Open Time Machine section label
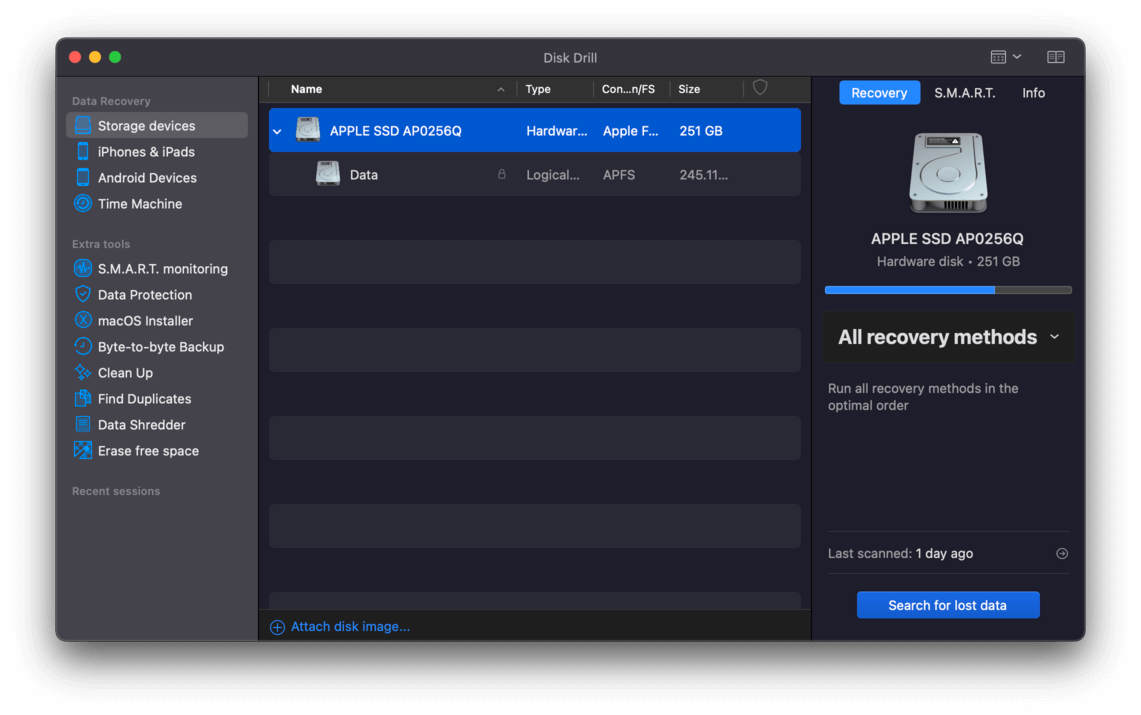Screen dimensions: 1141x715 (x=140, y=204)
